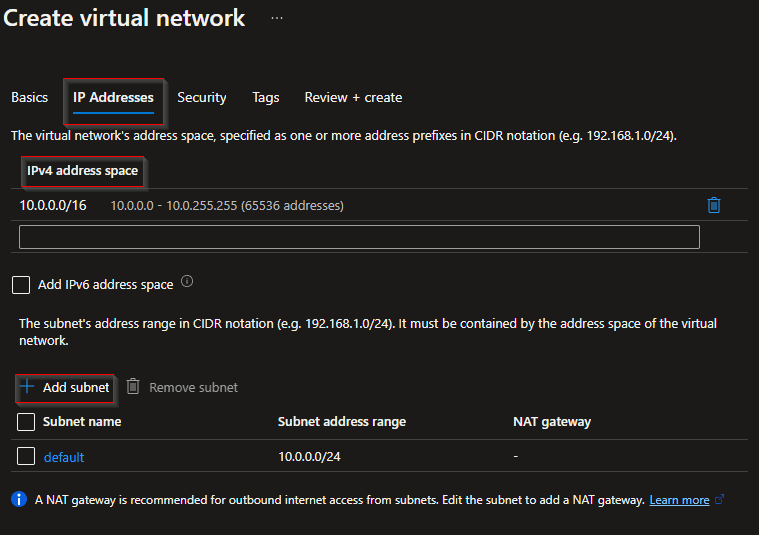Viewport: 759px width, 535px height.
Task: Select the Review + create tab
Action: (x=353, y=97)
